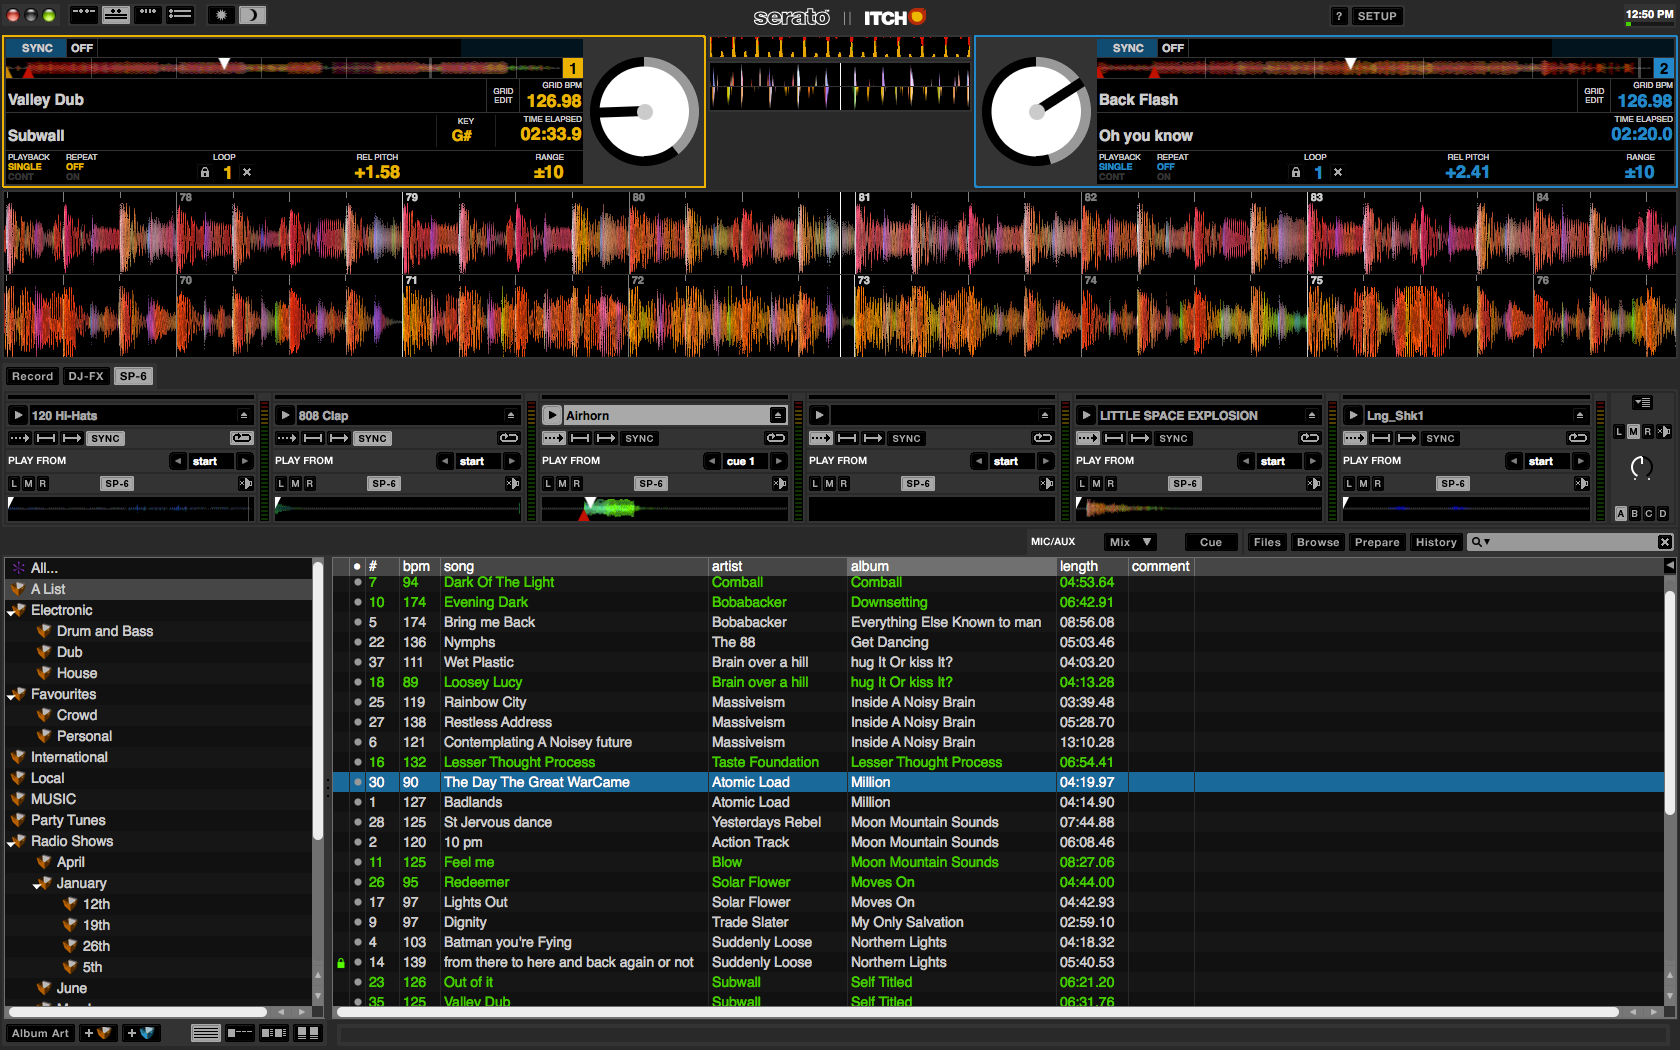Open the Prepare panel
1680x1050 pixels.
point(1377,542)
